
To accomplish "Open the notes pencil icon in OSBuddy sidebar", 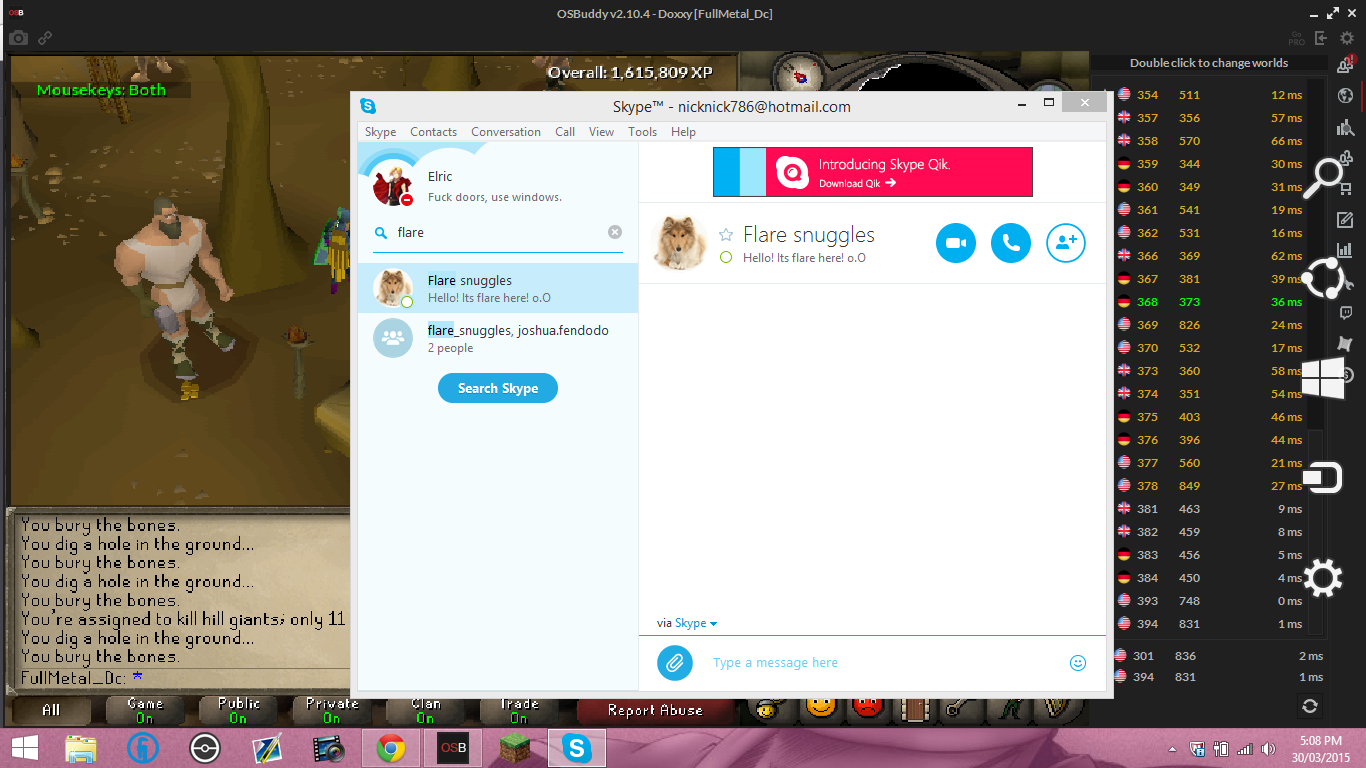I will pyautogui.click(x=1345, y=220).
